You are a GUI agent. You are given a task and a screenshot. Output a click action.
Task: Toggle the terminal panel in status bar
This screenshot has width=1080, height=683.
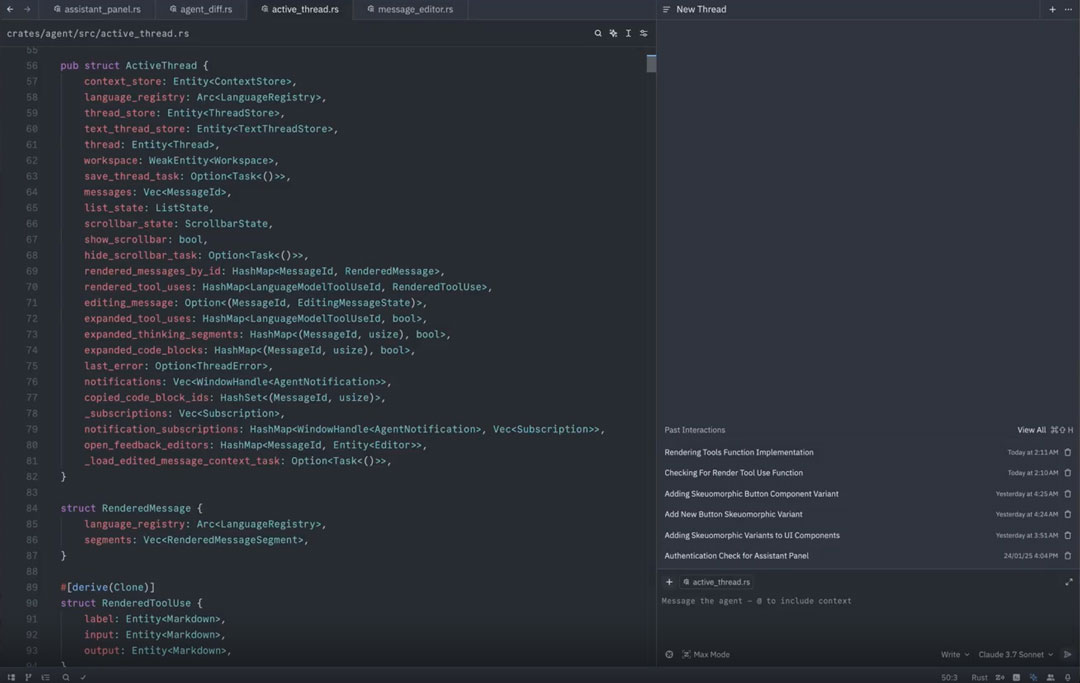(1015, 677)
